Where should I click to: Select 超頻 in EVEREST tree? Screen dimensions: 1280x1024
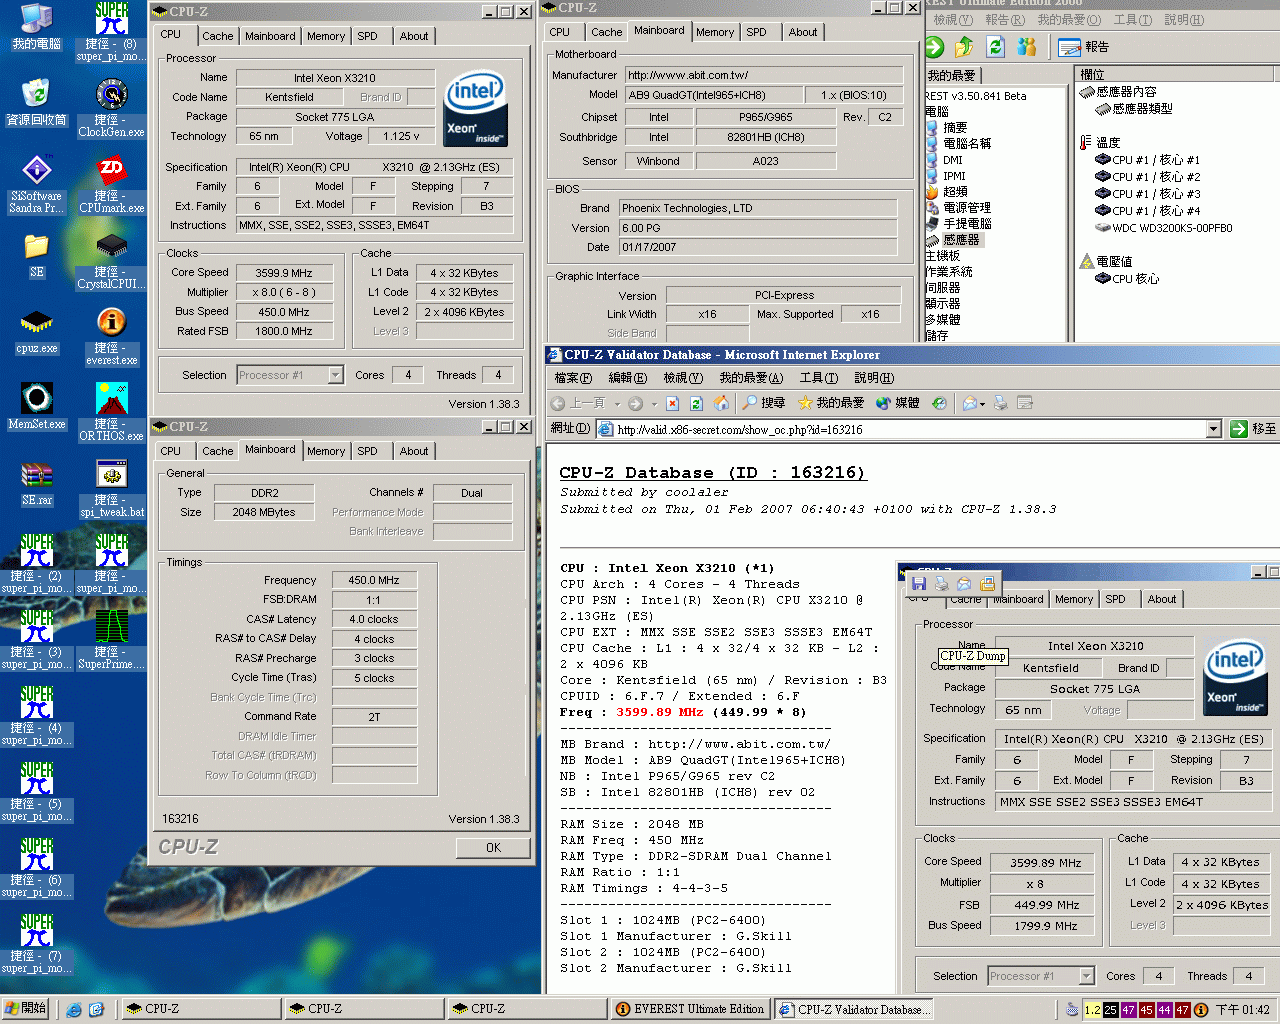click(x=947, y=192)
